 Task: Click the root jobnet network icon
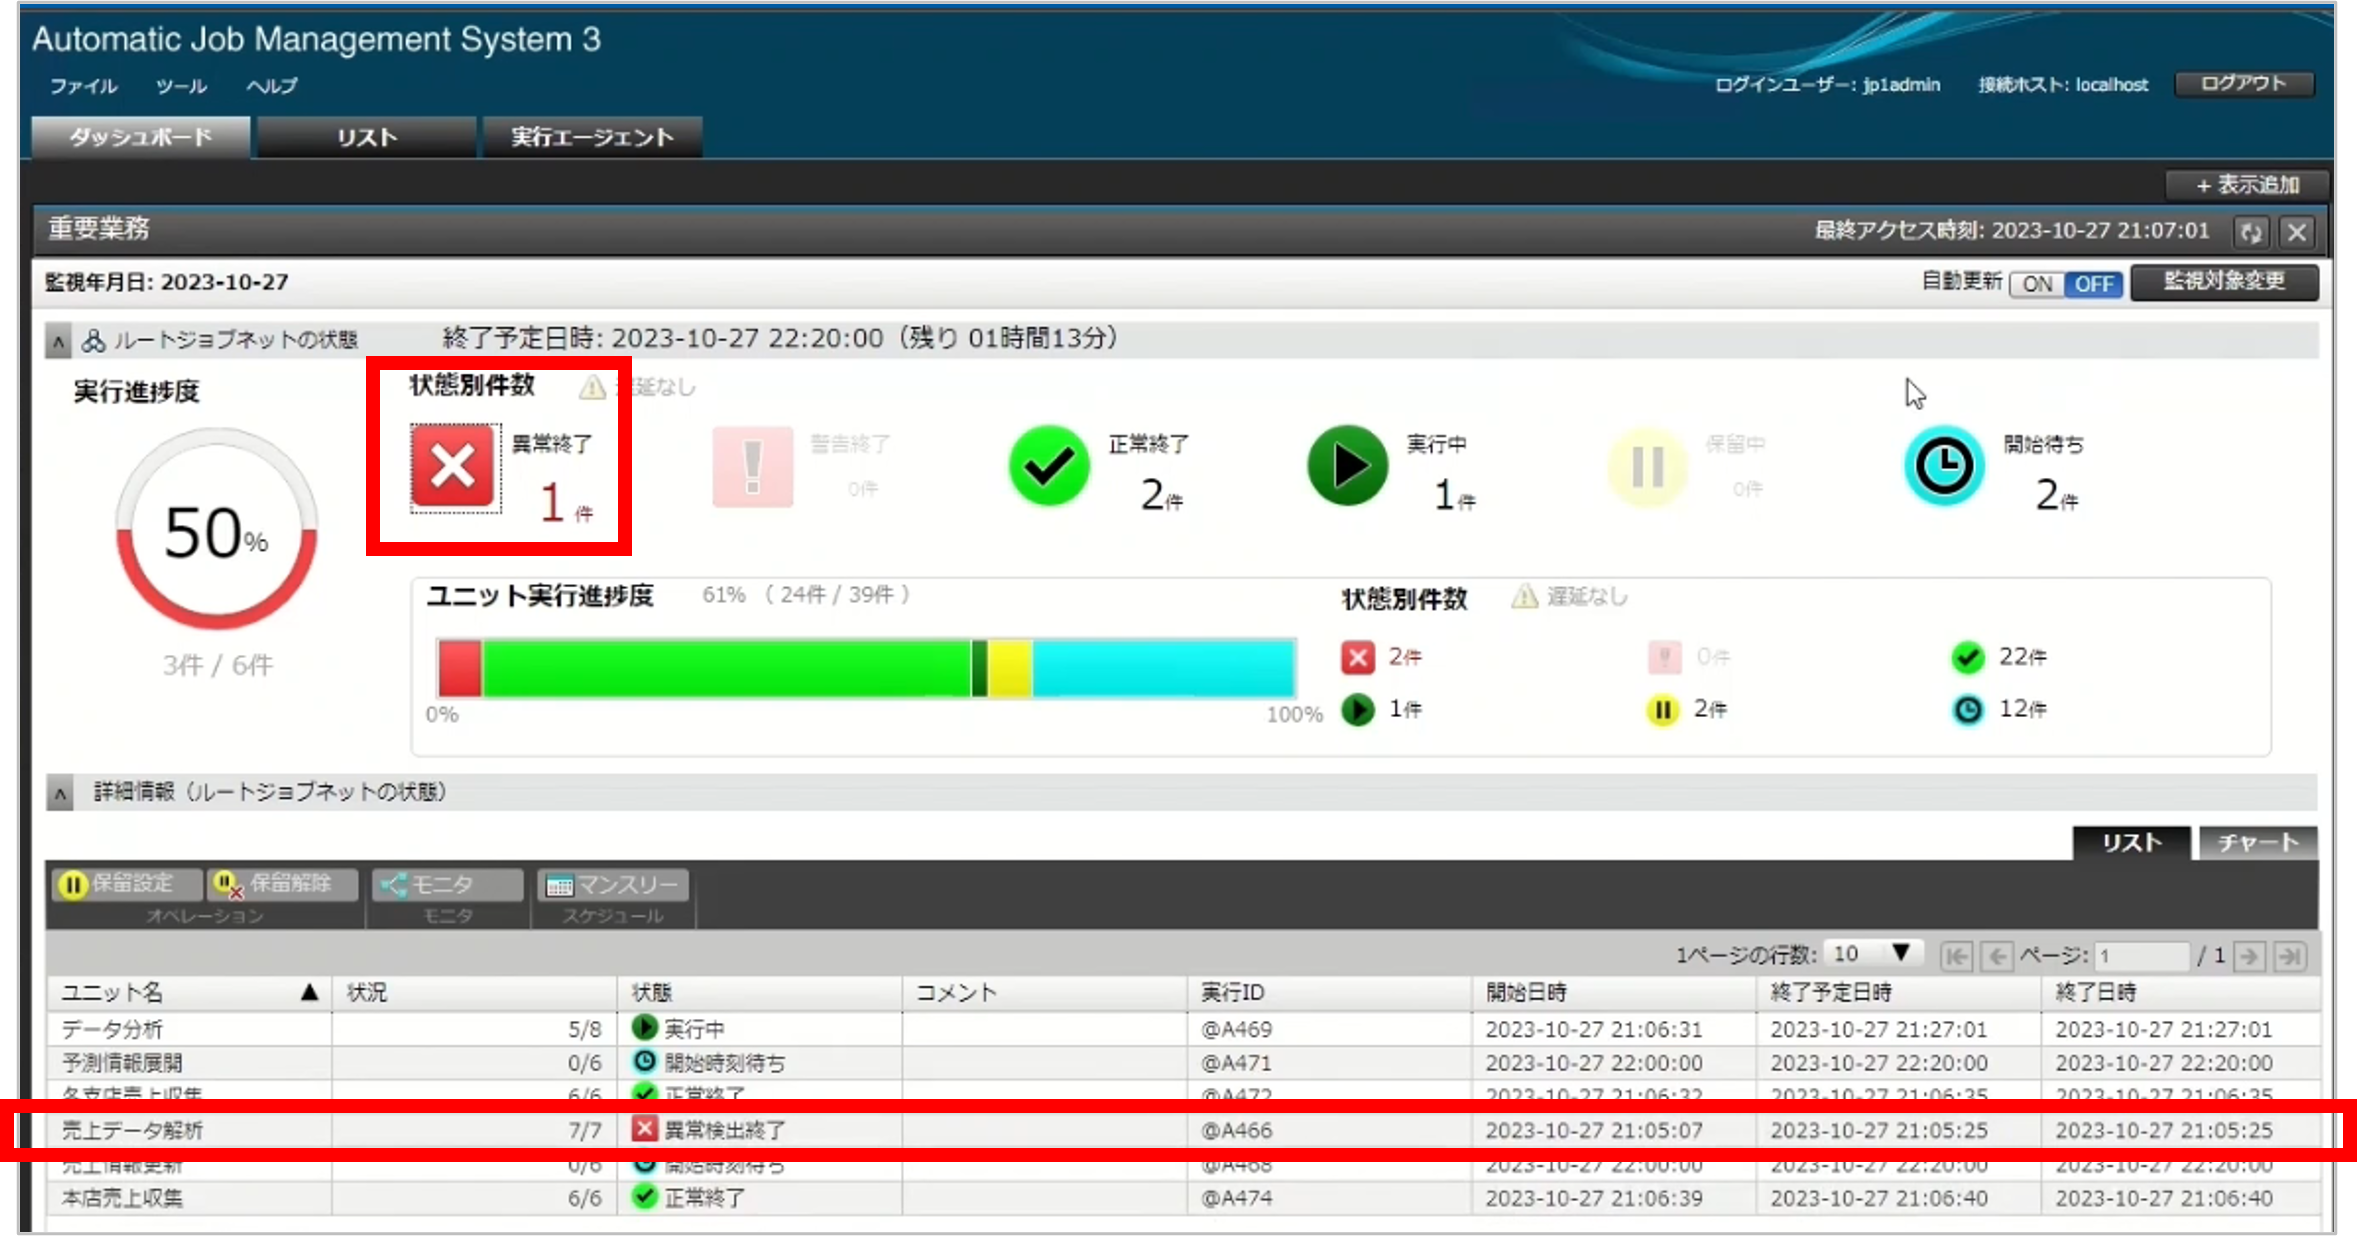(94, 341)
